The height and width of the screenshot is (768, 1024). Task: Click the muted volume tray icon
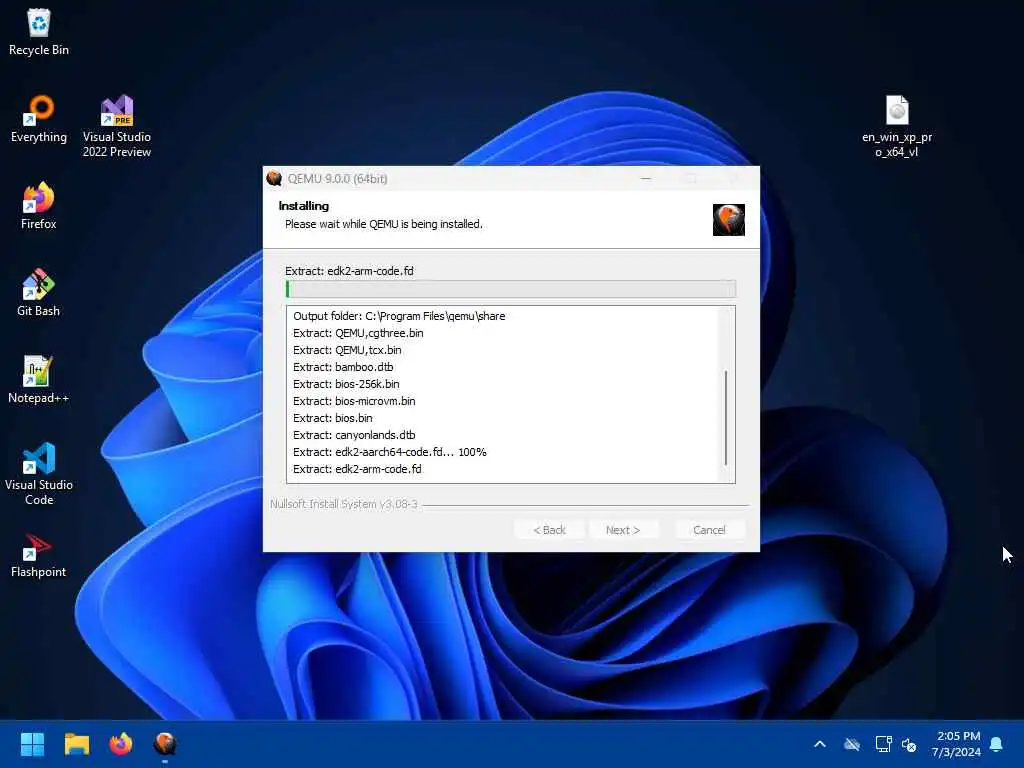click(909, 744)
